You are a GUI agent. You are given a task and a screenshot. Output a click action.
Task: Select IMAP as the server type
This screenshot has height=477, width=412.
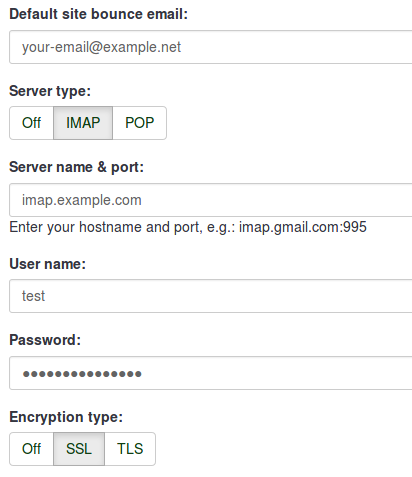pos(83,123)
